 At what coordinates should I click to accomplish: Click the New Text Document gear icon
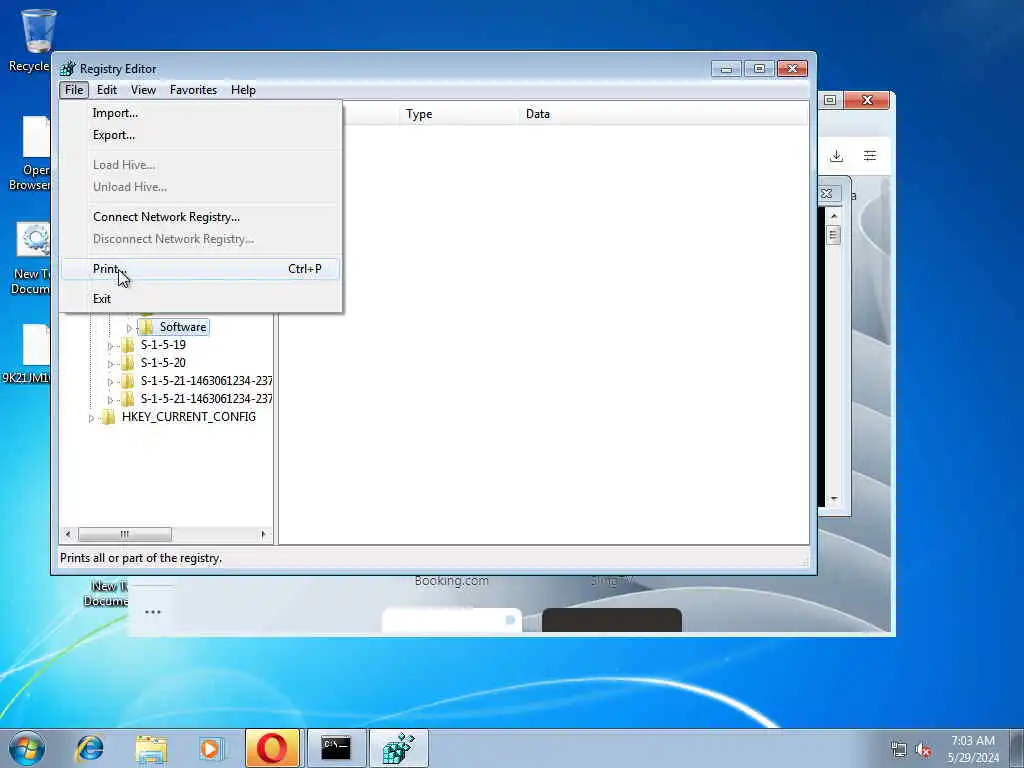33,240
